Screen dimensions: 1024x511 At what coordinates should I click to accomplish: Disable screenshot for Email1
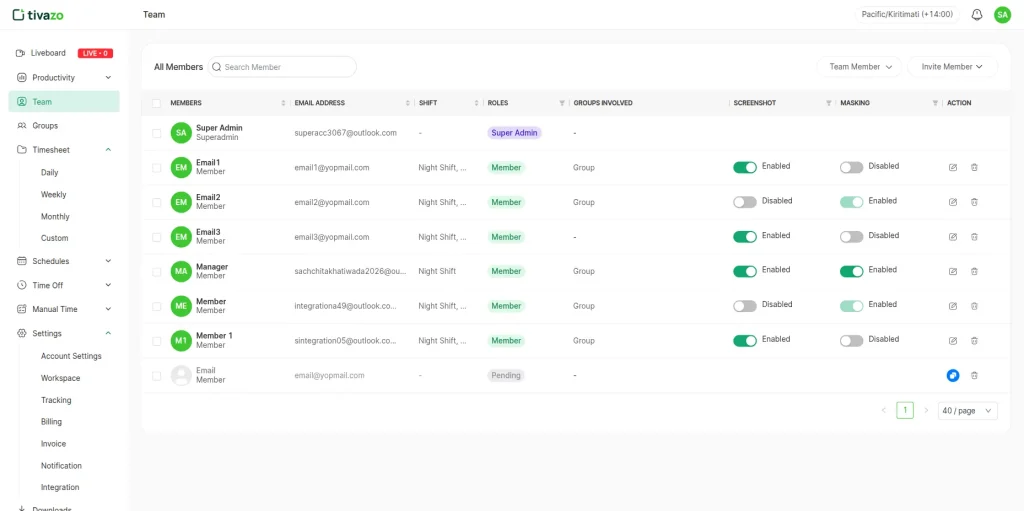(744, 167)
